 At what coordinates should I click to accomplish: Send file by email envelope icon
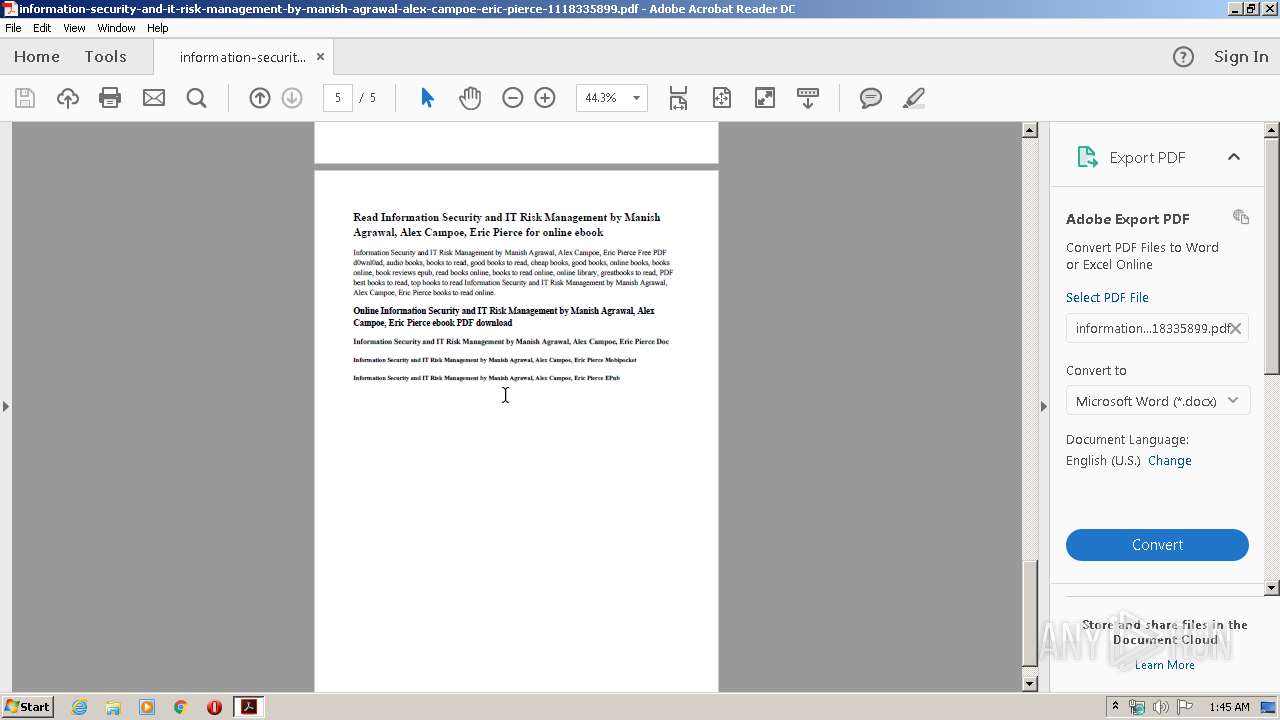click(x=154, y=98)
